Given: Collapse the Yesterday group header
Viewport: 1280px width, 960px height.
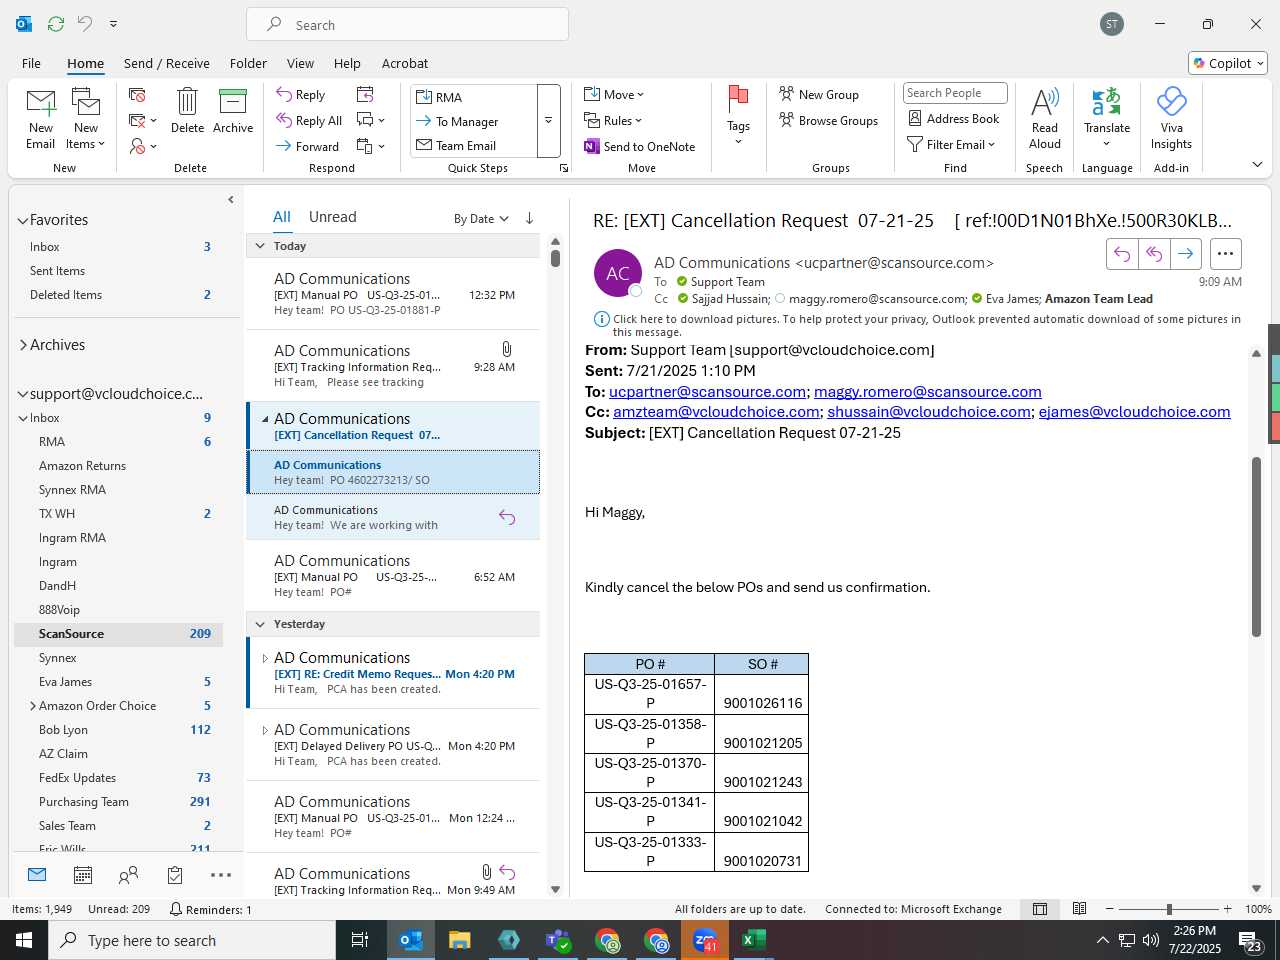Looking at the screenshot, I should 260,624.
